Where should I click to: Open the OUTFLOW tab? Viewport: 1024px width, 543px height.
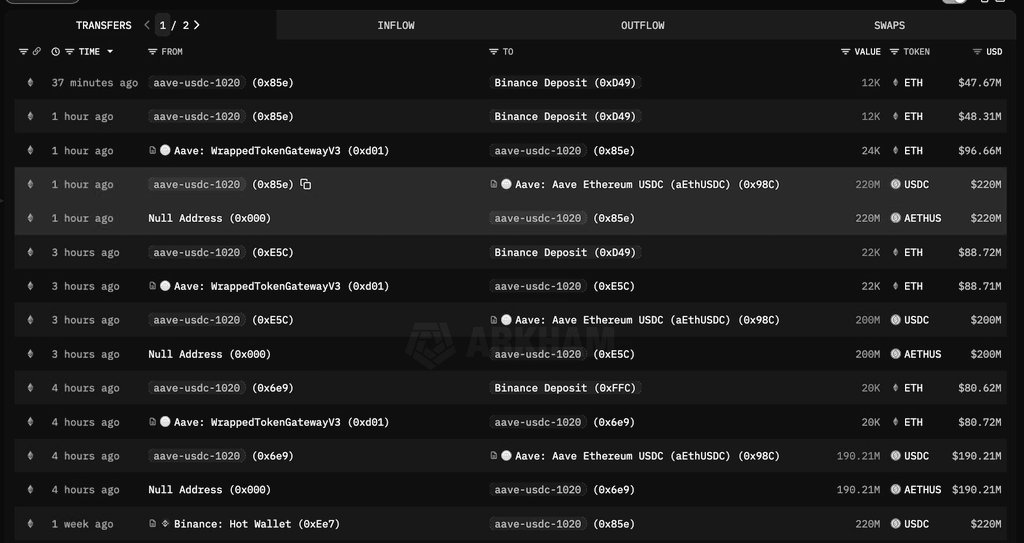coord(643,25)
